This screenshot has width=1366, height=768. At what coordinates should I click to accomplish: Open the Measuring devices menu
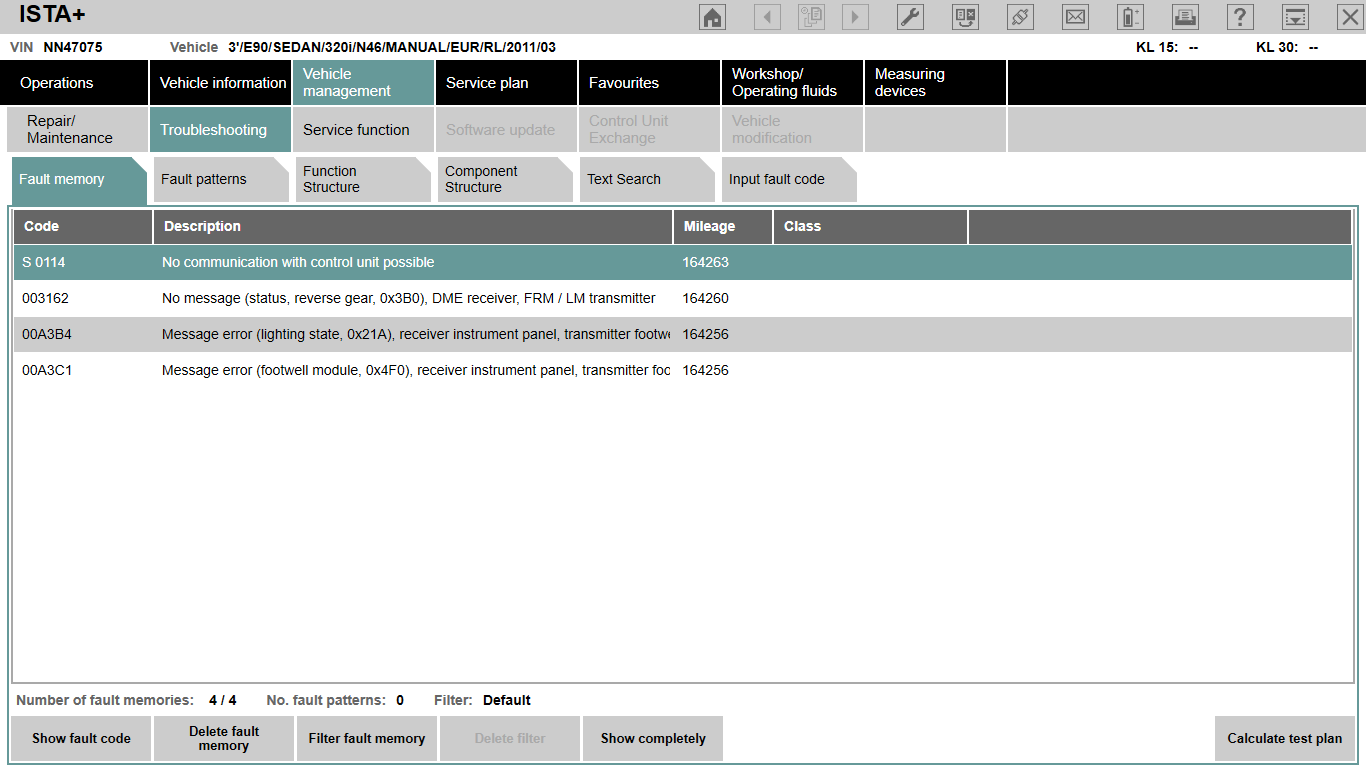click(936, 83)
